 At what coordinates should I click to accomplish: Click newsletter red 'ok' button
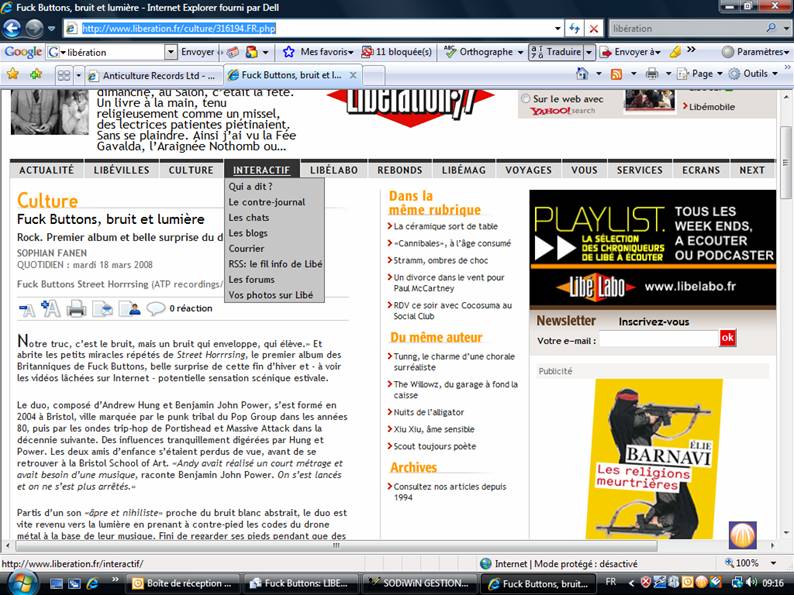click(727, 339)
